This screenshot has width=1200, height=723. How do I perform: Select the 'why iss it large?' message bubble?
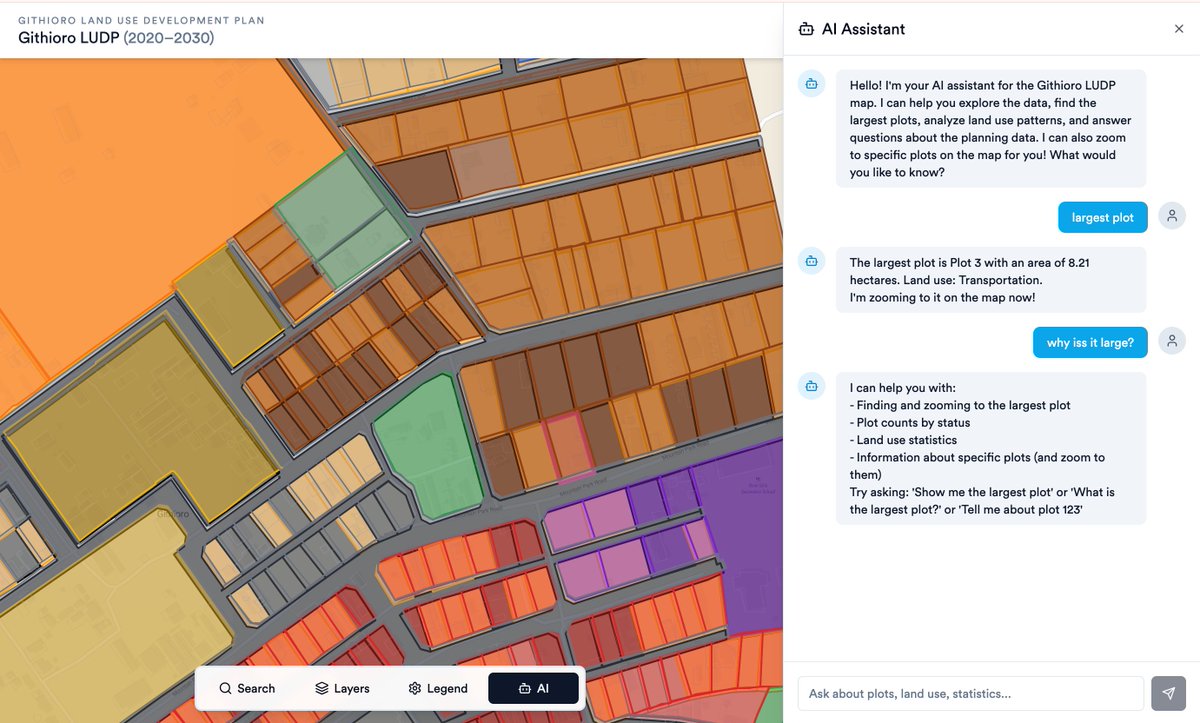1090,342
